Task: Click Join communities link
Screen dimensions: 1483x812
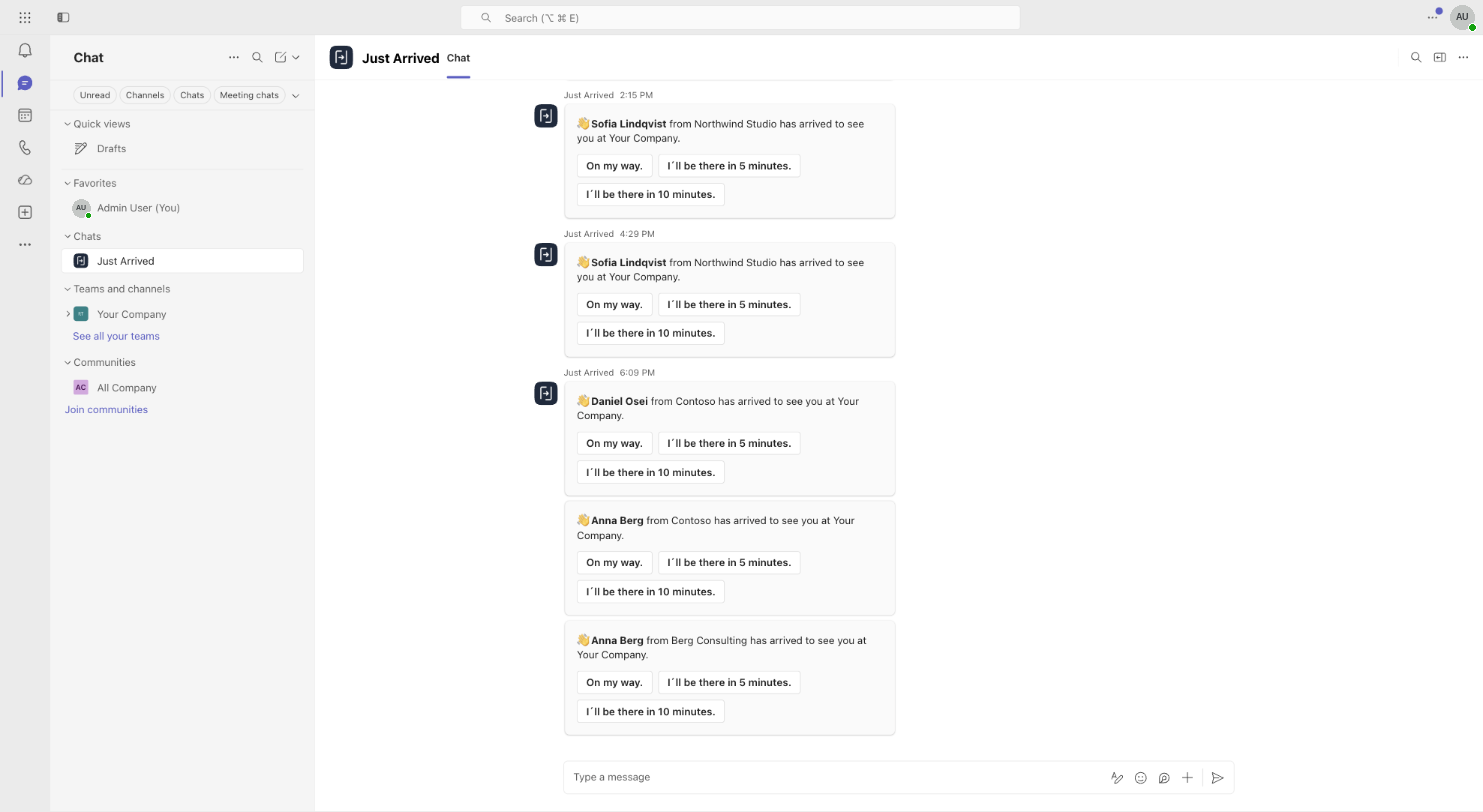Action: pos(106,409)
